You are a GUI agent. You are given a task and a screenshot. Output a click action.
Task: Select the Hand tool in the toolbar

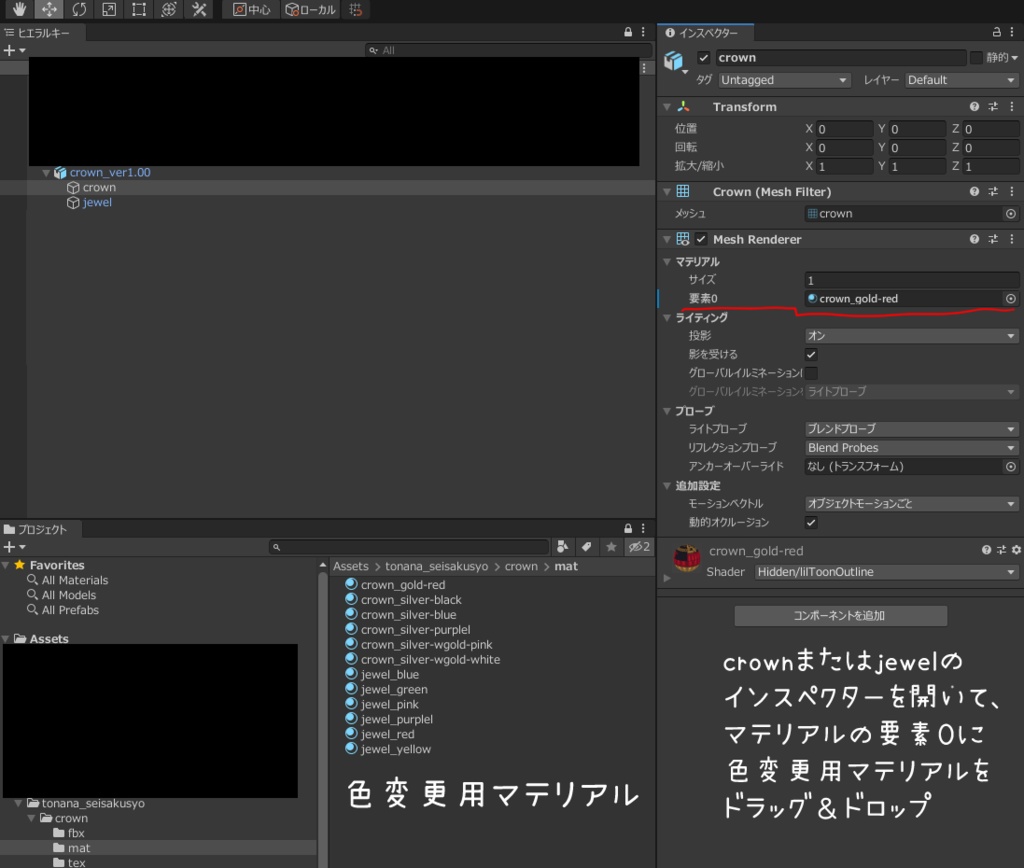pyautogui.click(x=18, y=10)
